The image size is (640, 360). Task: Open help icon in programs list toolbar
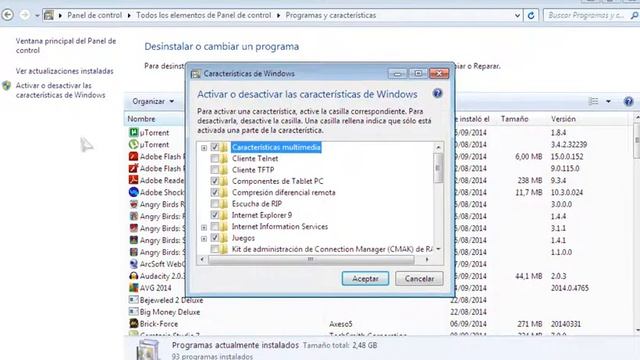pos(628,101)
